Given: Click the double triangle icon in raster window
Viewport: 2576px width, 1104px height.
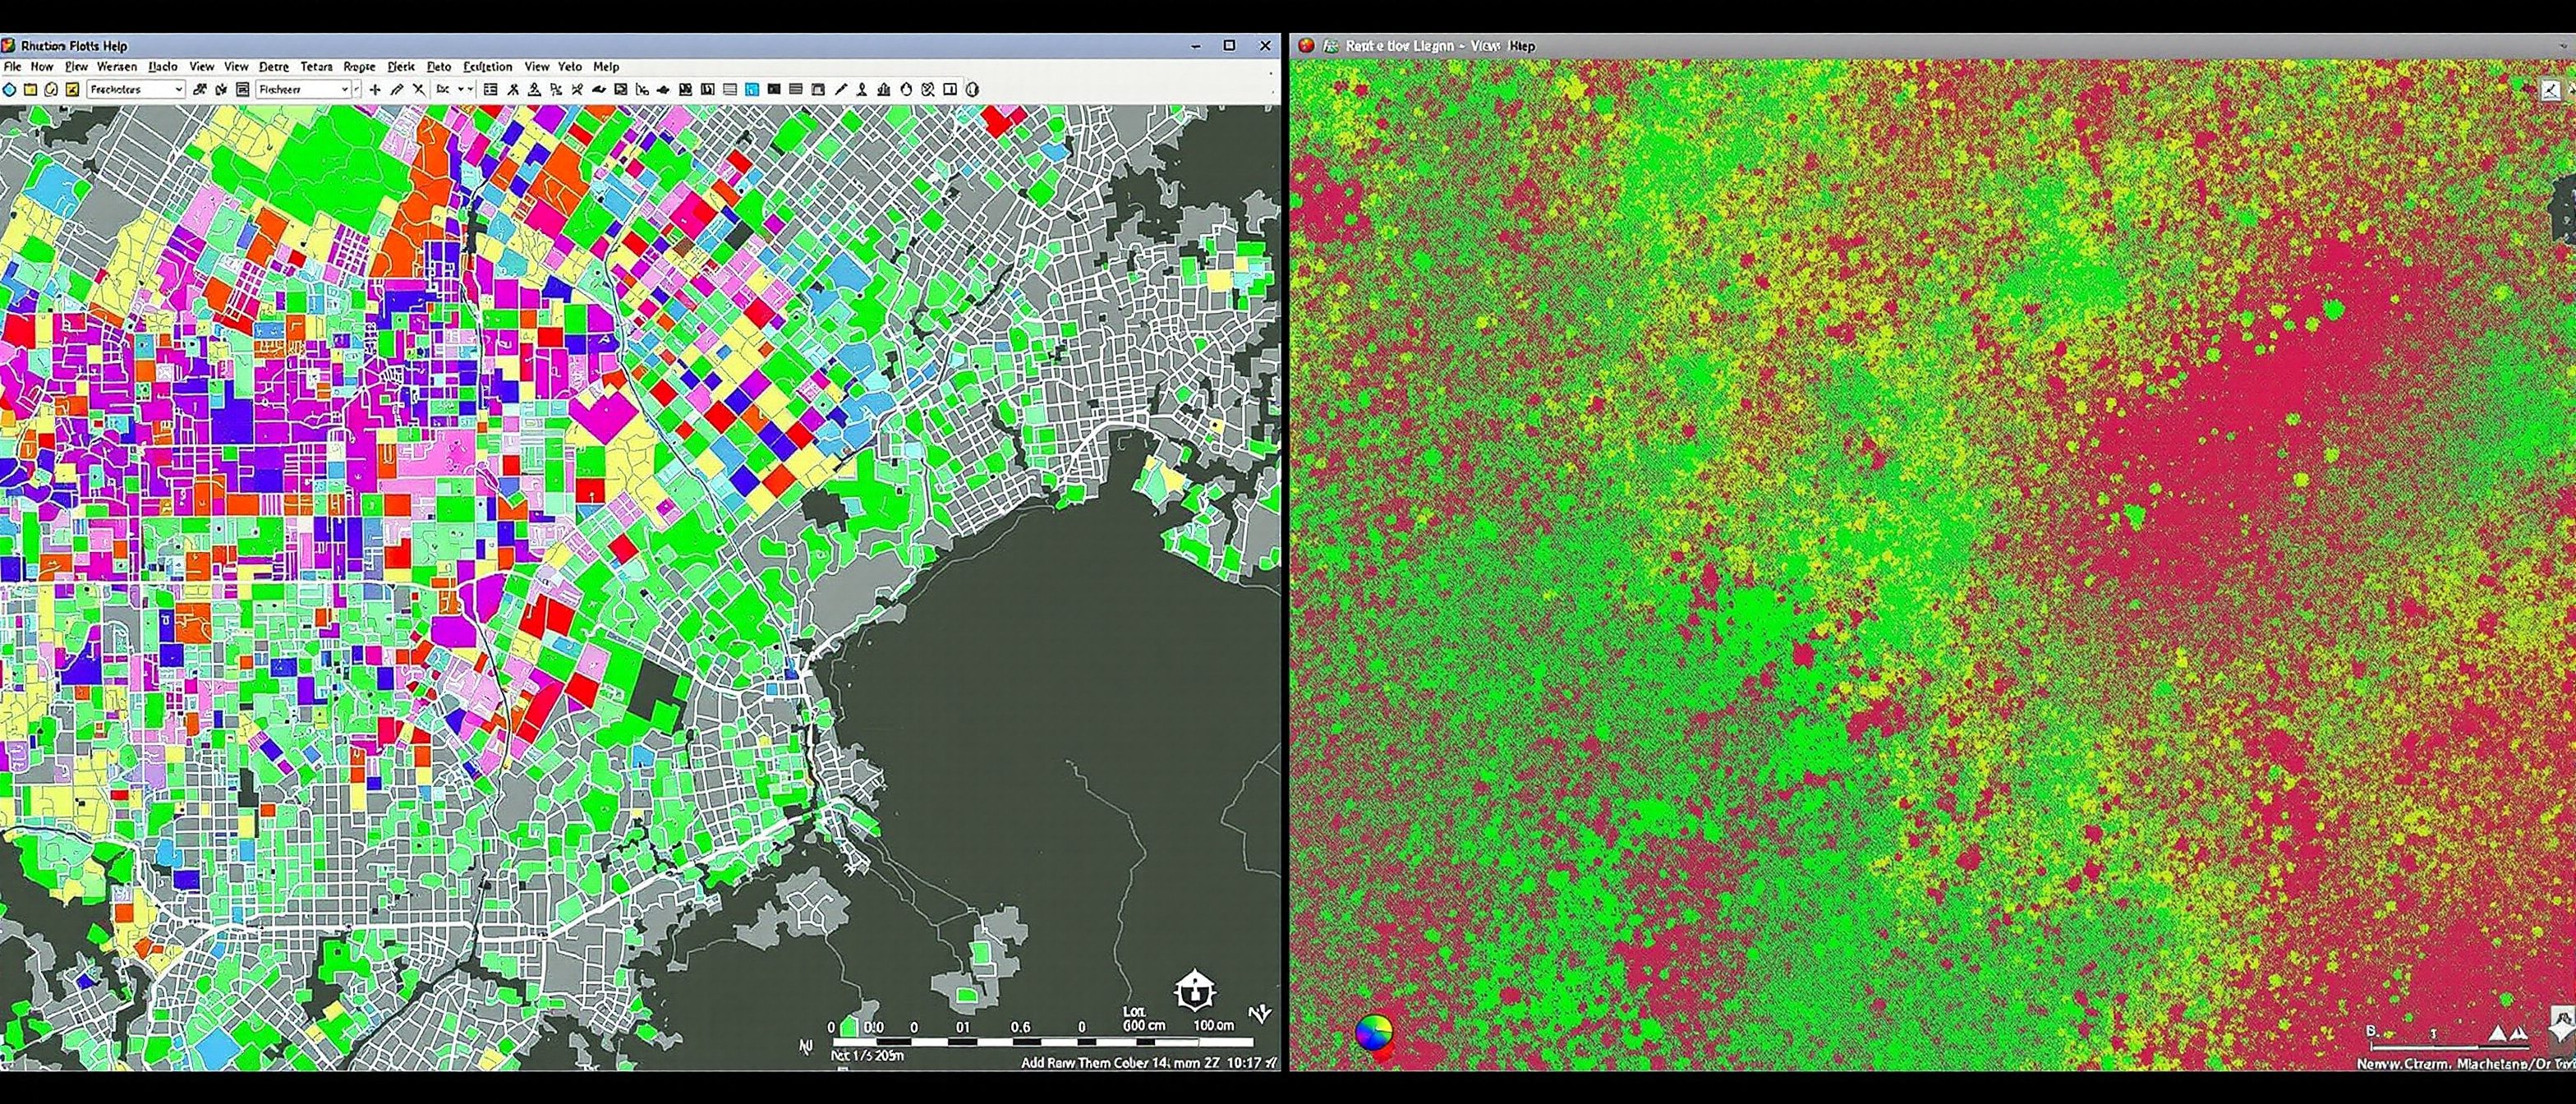Looking at the screenshot, I should (x=2508, y=1034).
